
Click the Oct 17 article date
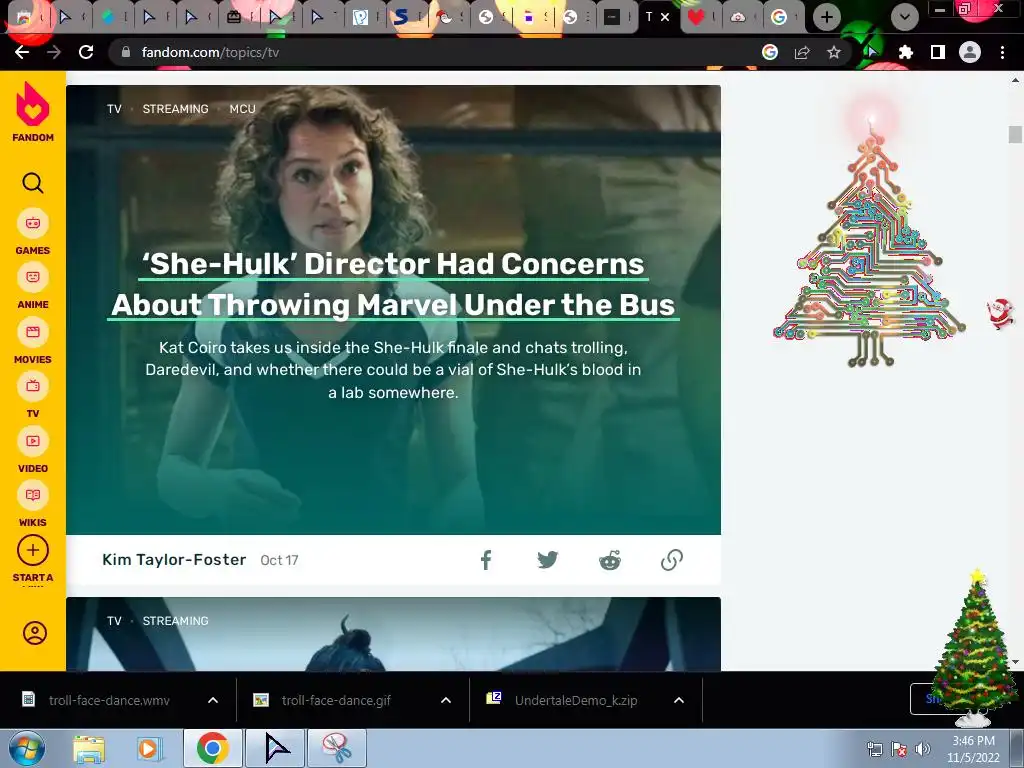280,560
